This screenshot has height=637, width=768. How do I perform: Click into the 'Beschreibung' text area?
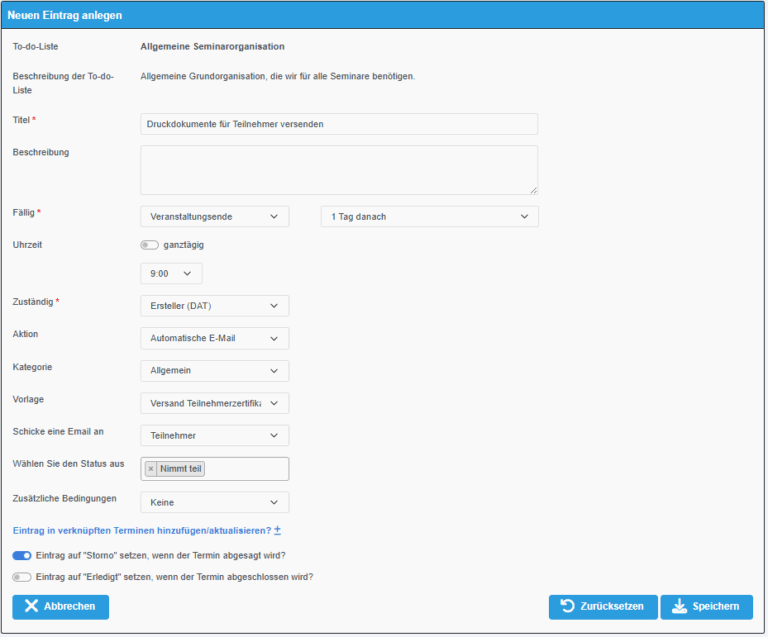[x=339, y=170]
